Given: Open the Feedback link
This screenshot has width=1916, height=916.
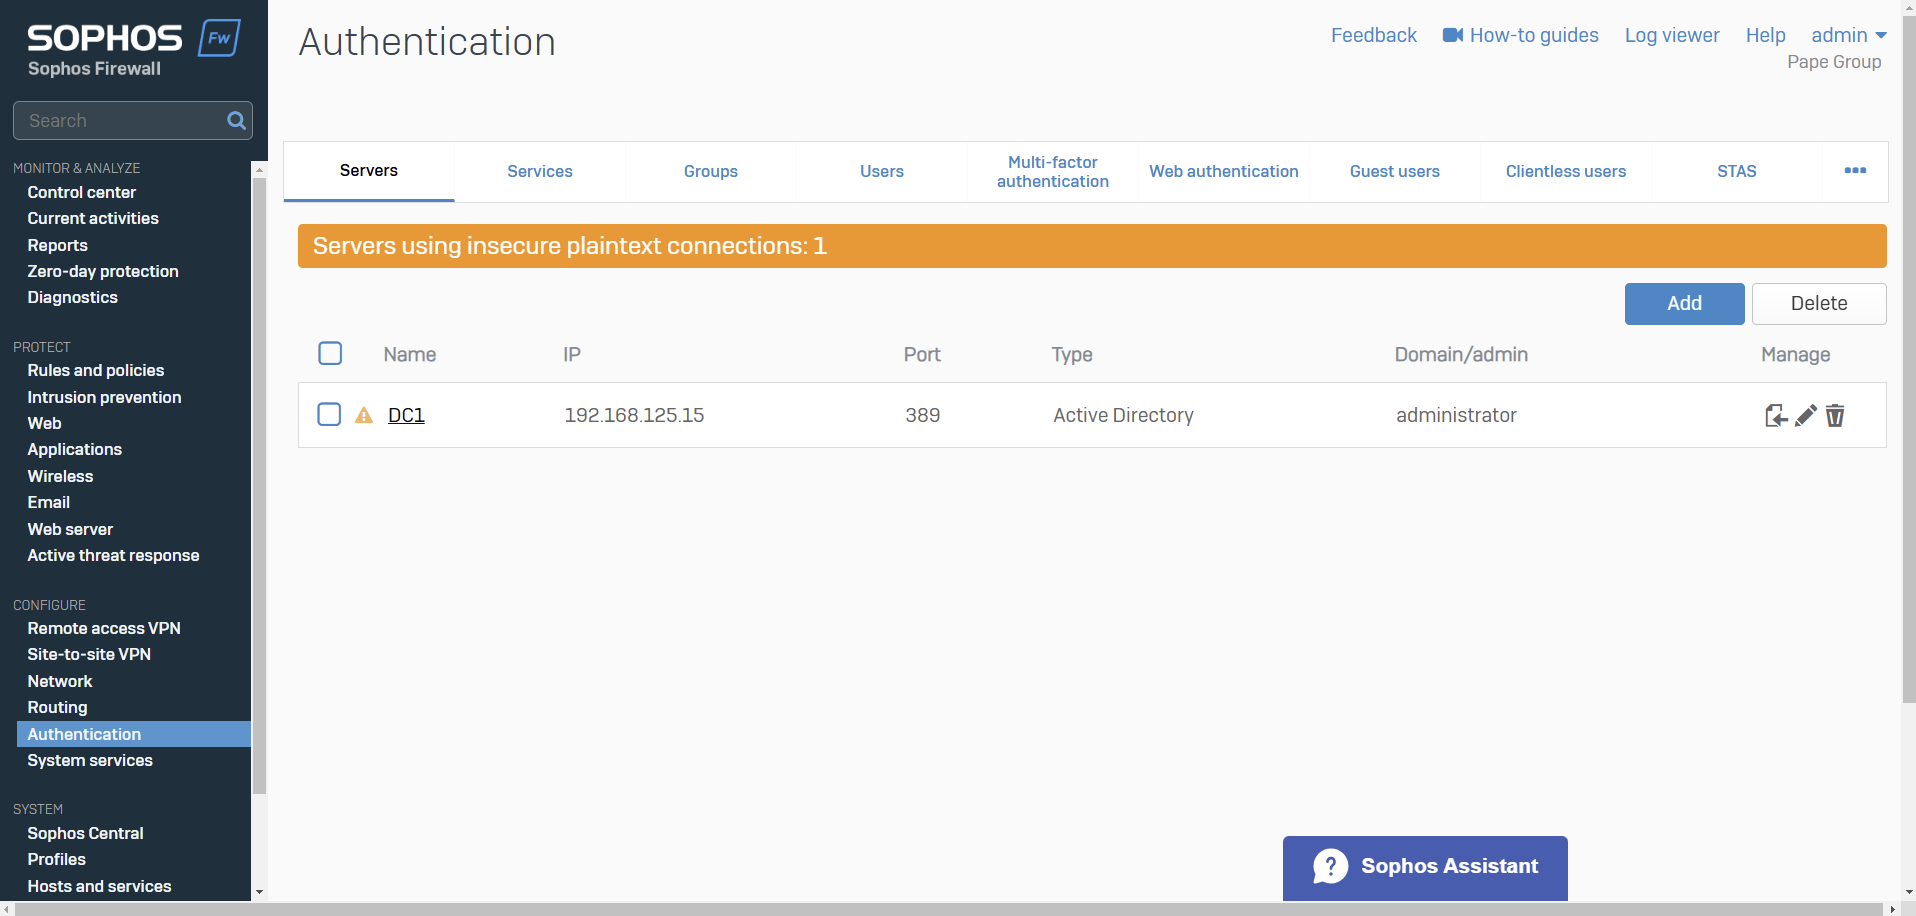Looking at the screenshot, I should pos(1374,35).
